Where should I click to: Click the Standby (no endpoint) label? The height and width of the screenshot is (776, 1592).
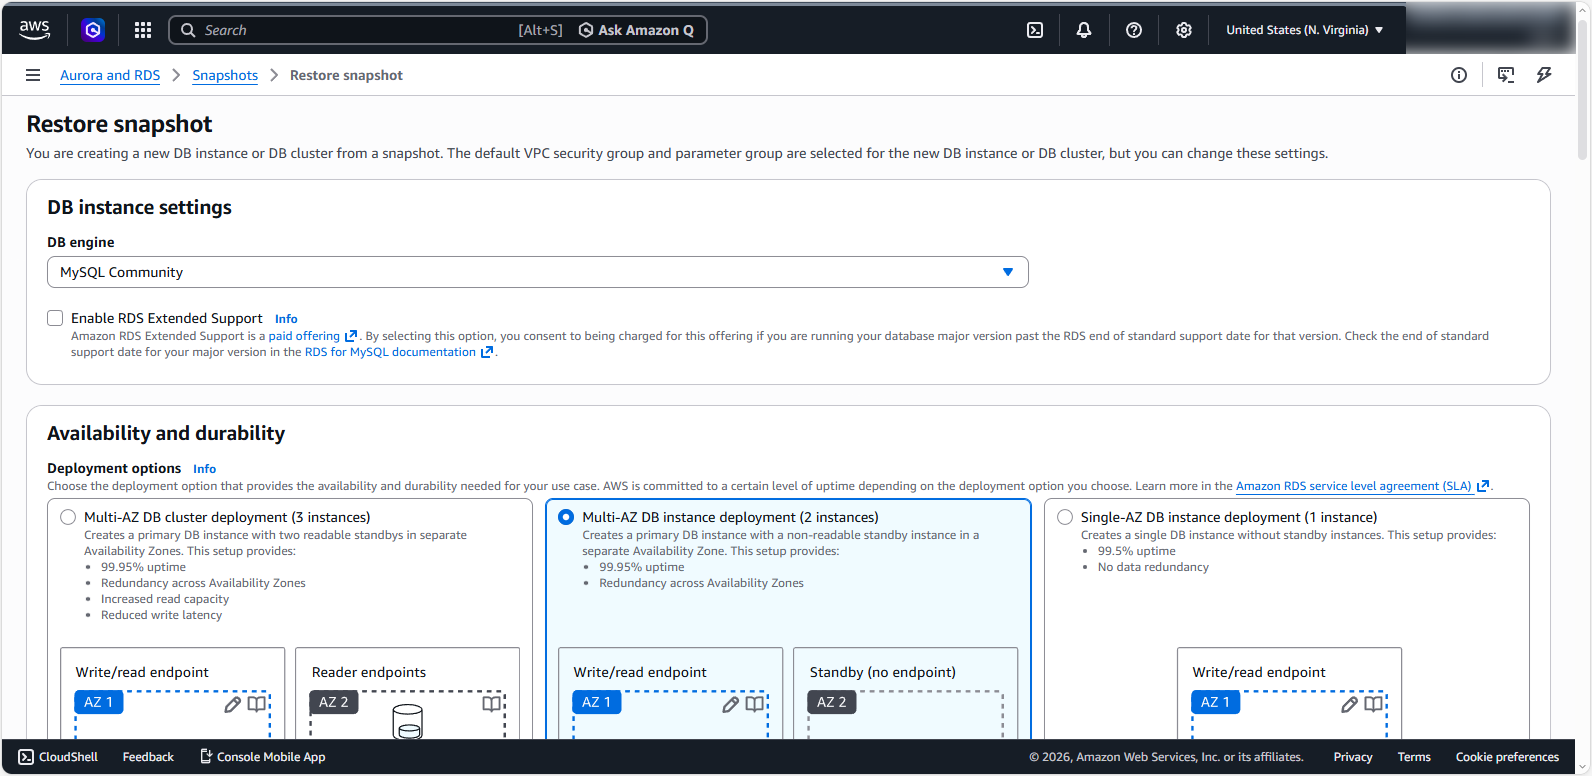pos(883,672)
